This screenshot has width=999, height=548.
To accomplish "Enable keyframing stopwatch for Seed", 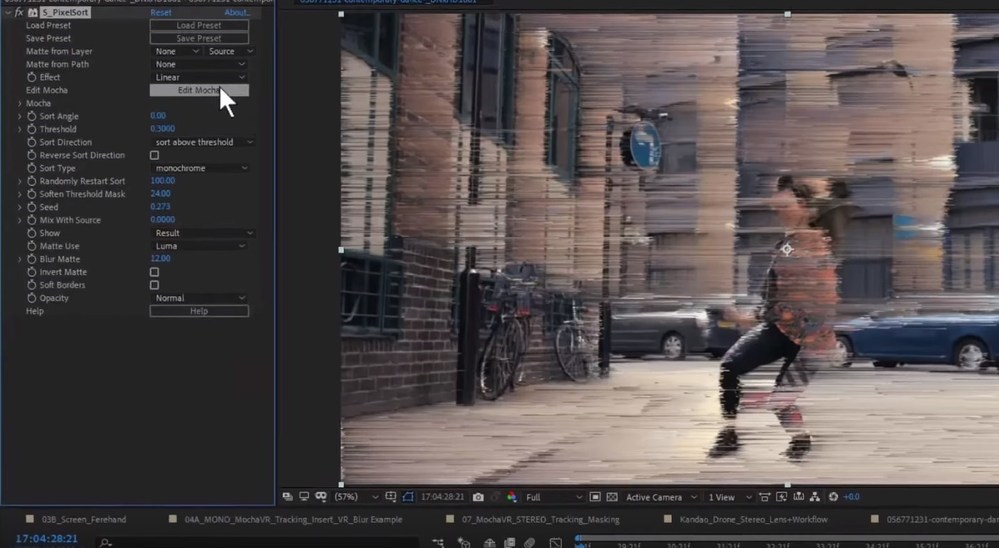I will (31, 207).
